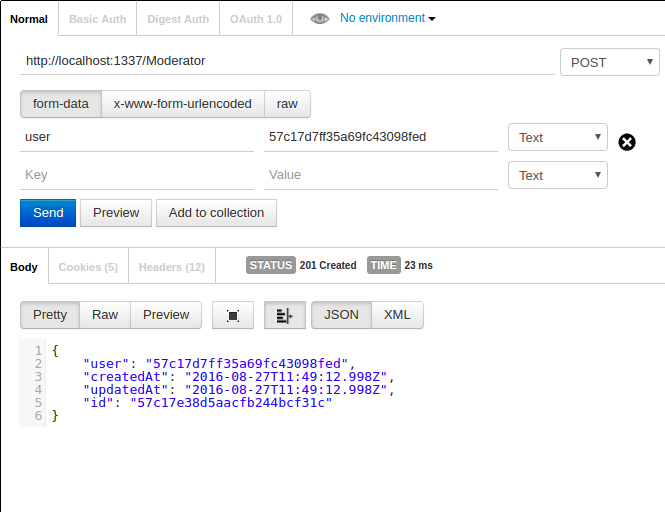Show the Raw response view
Viewport: 665px width, 512px height.
coord(105,315)
